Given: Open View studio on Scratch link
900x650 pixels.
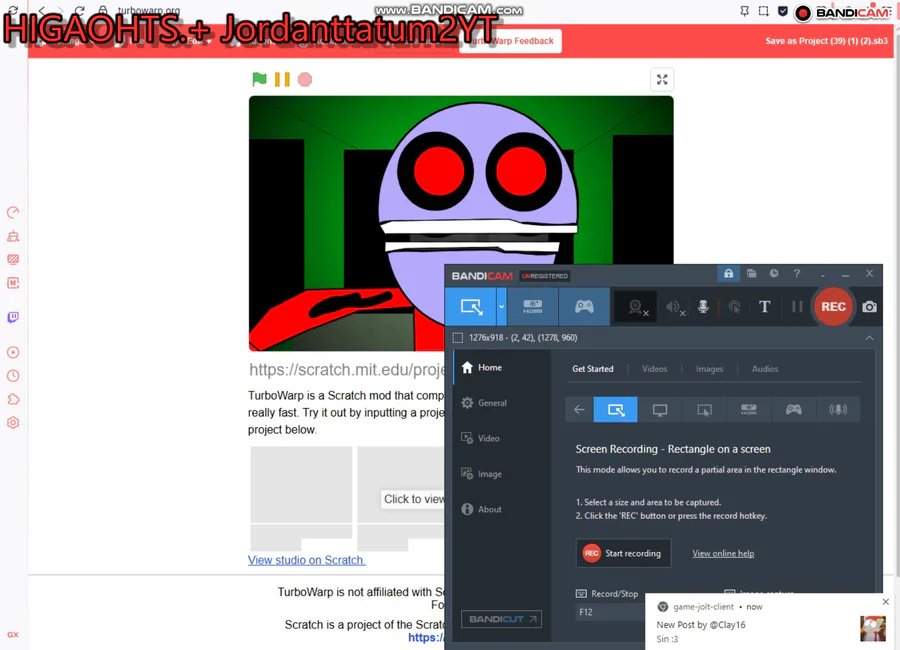Looking at the screenshot, I should [307, 560].
